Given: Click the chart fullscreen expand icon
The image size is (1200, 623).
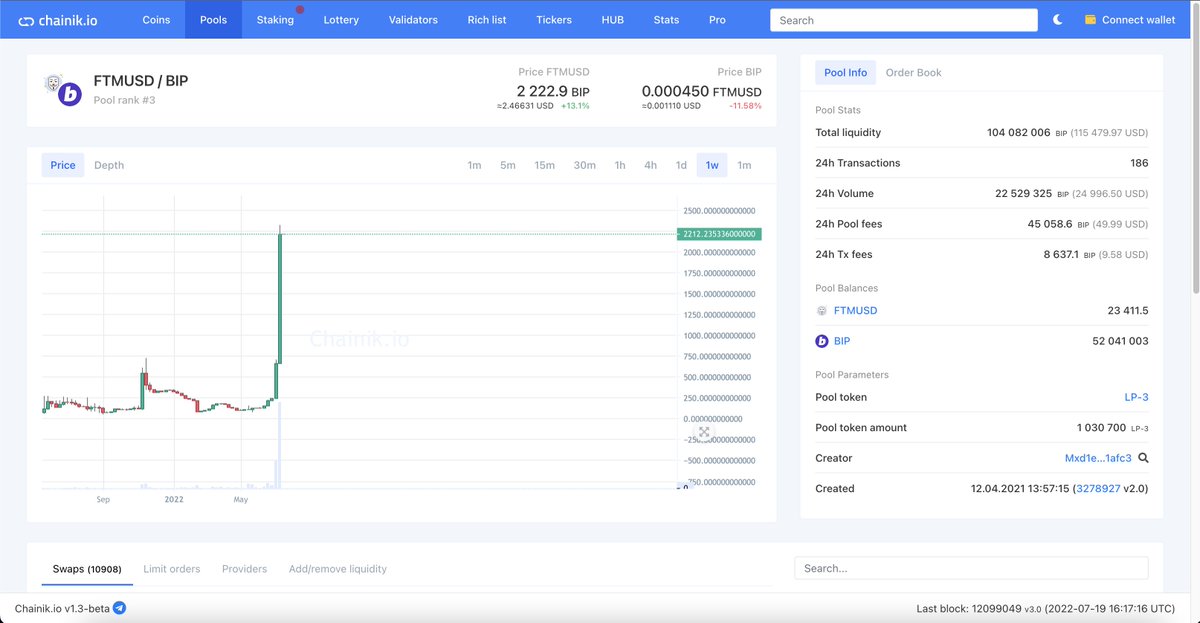Looking at the screenshot, I should click(704, 432).
